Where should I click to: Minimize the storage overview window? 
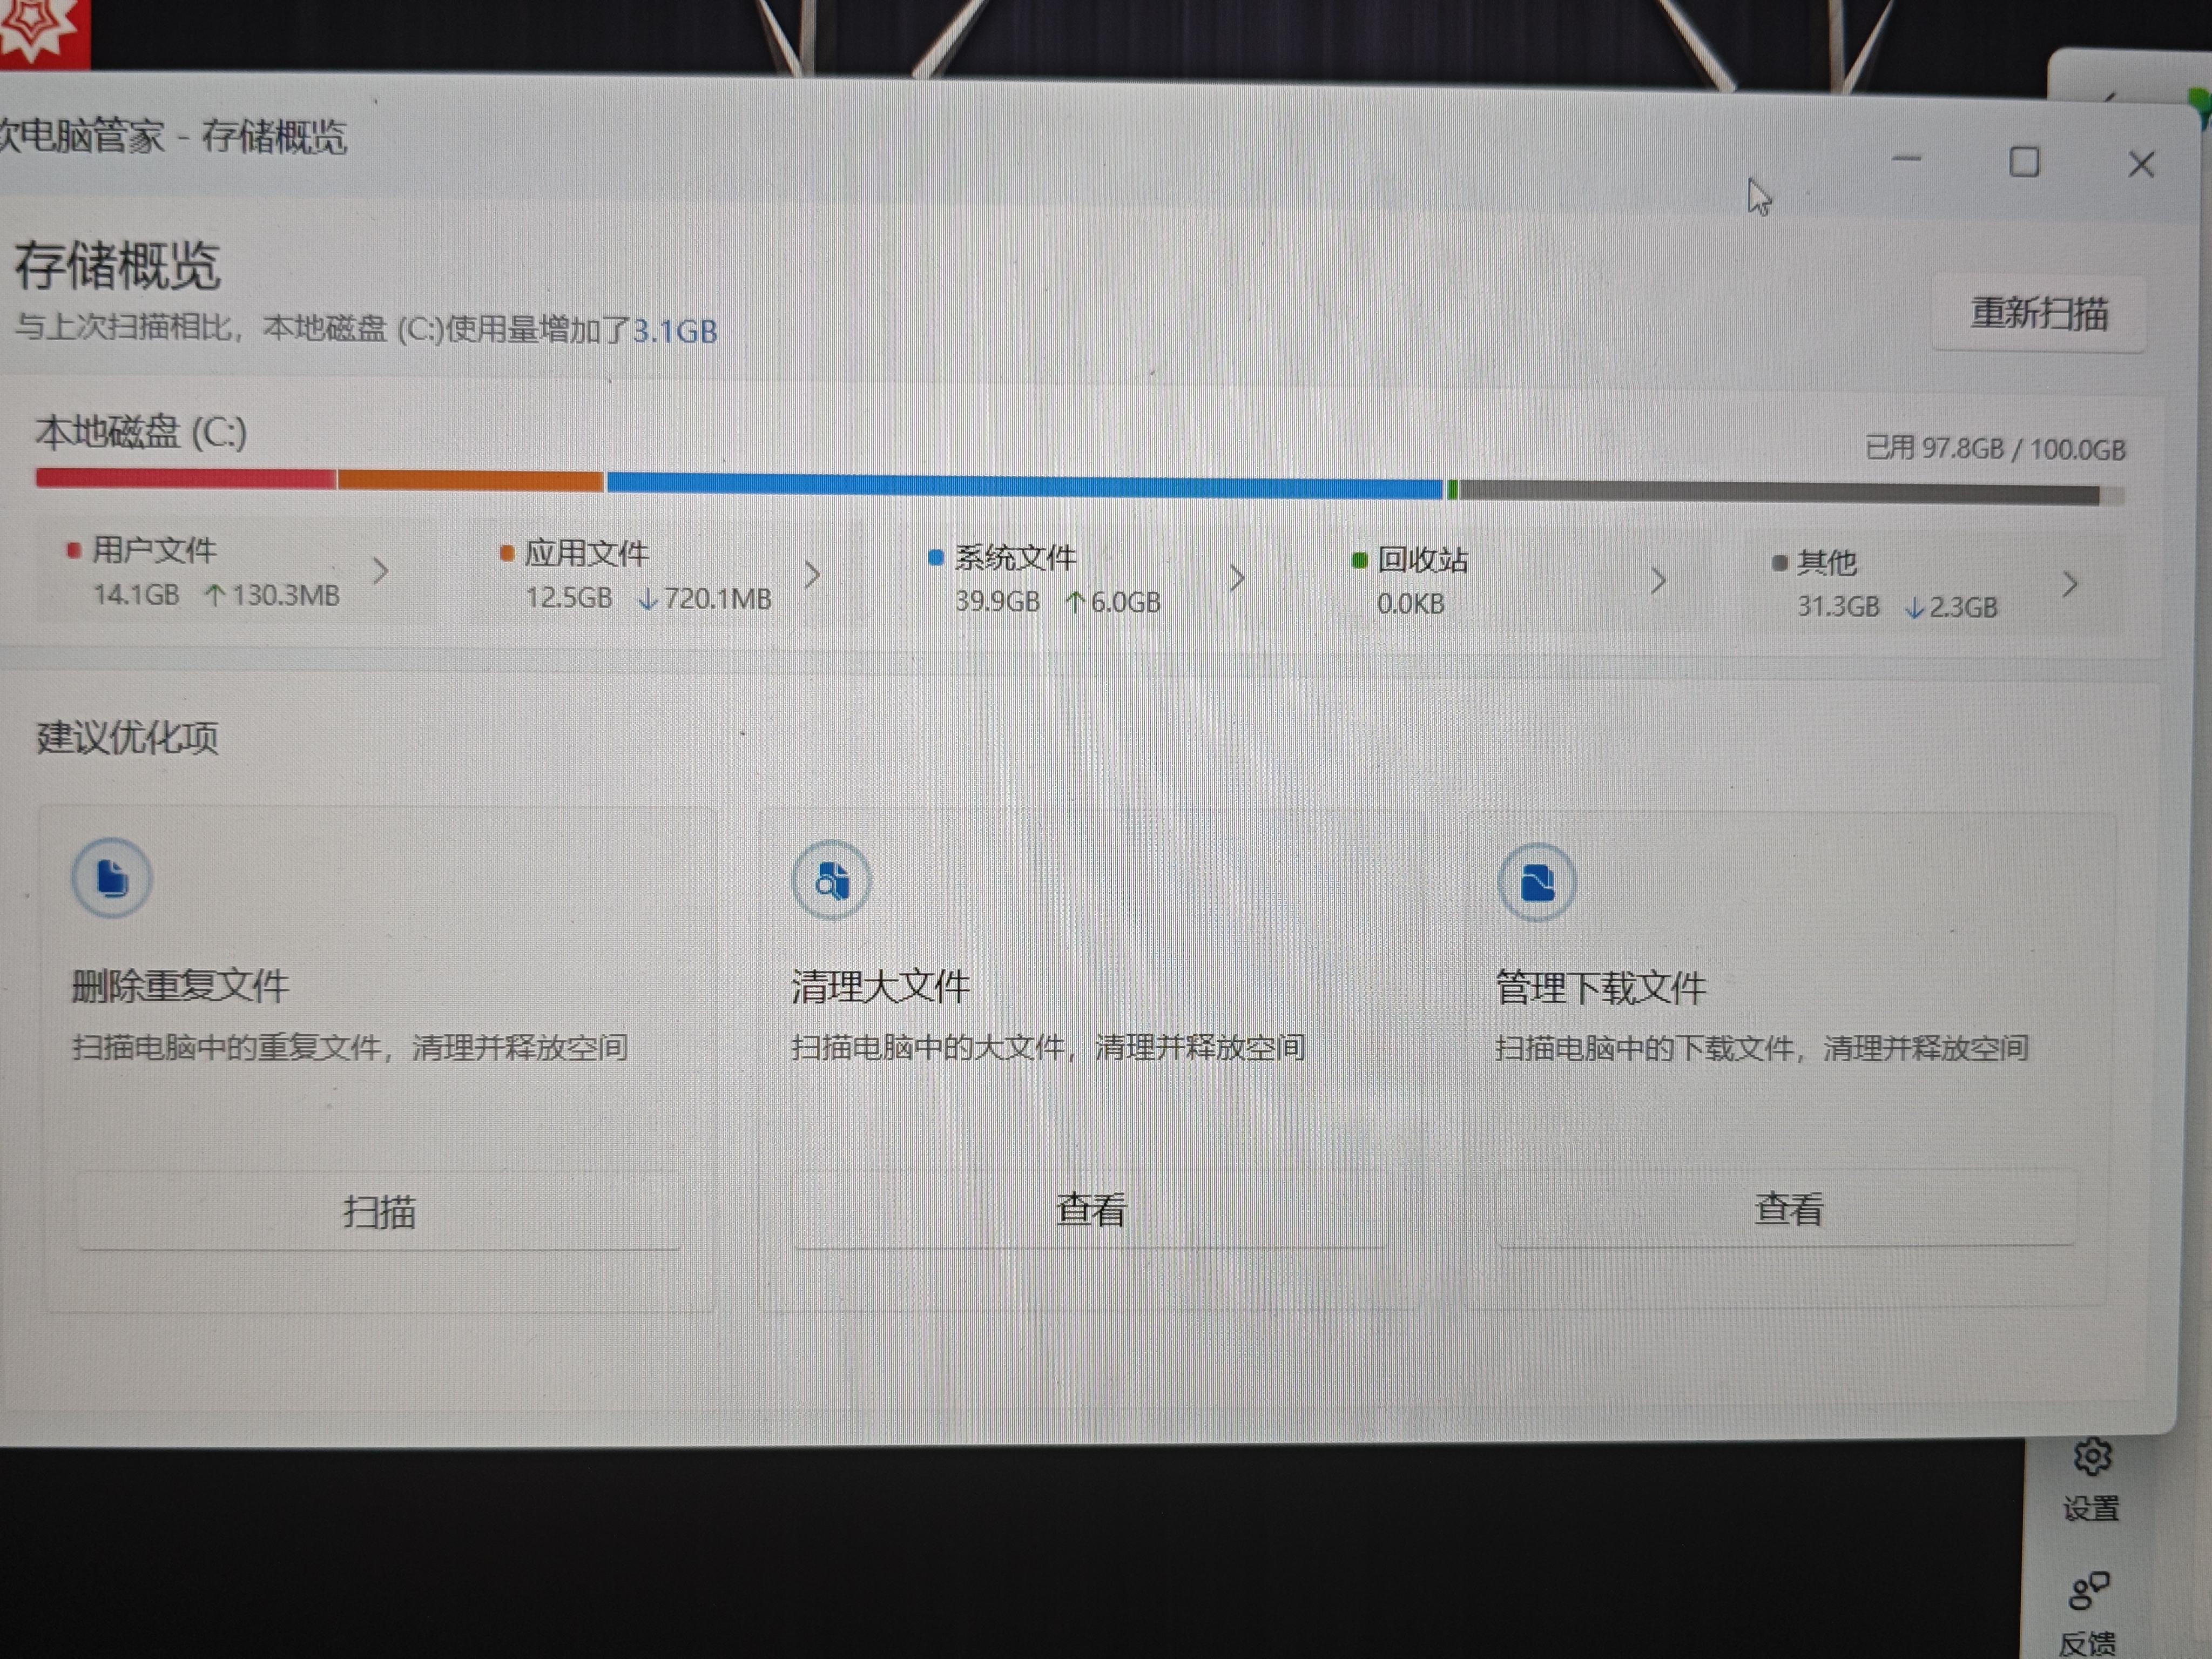(x=1907, y=159)
